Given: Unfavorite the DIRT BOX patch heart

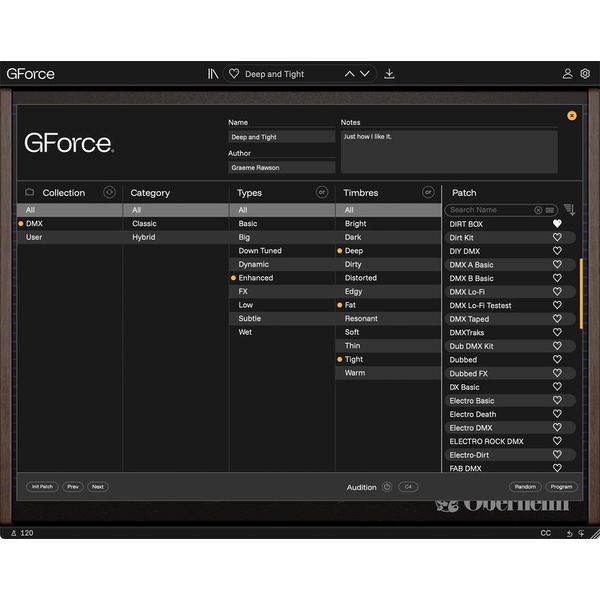Looking at the screenshot, I should [x=557, y=223].
